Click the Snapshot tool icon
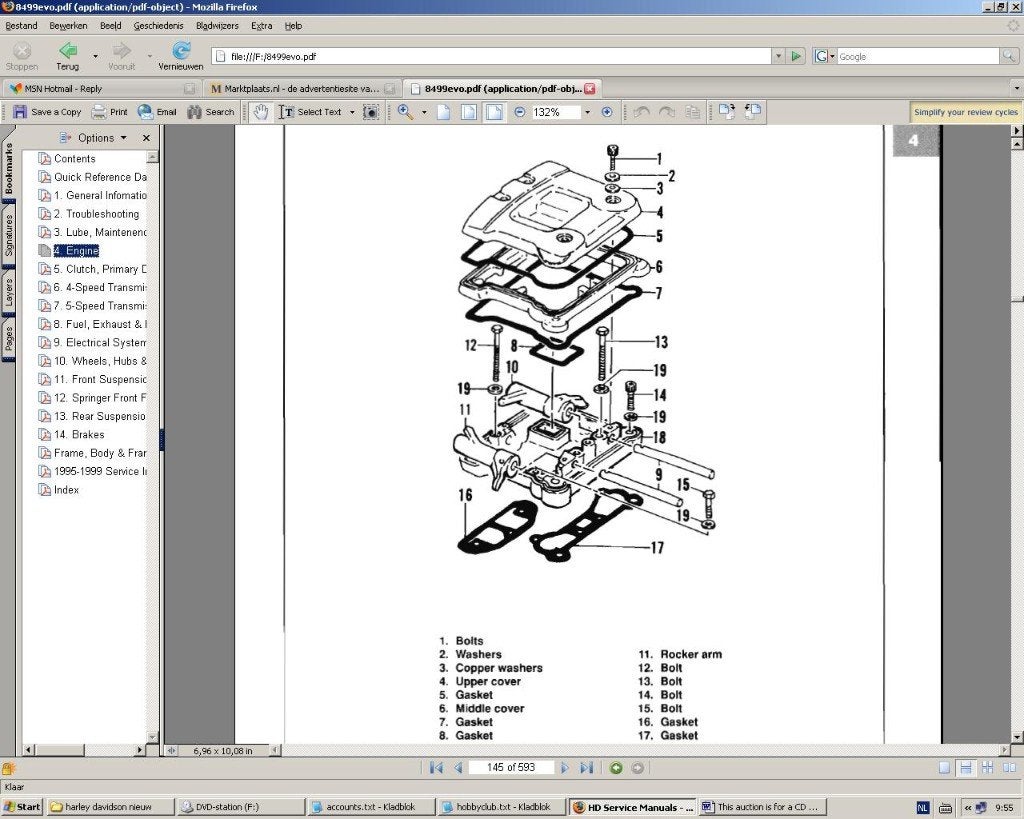This screenshot has height=819, width=1024. (370, 112)
